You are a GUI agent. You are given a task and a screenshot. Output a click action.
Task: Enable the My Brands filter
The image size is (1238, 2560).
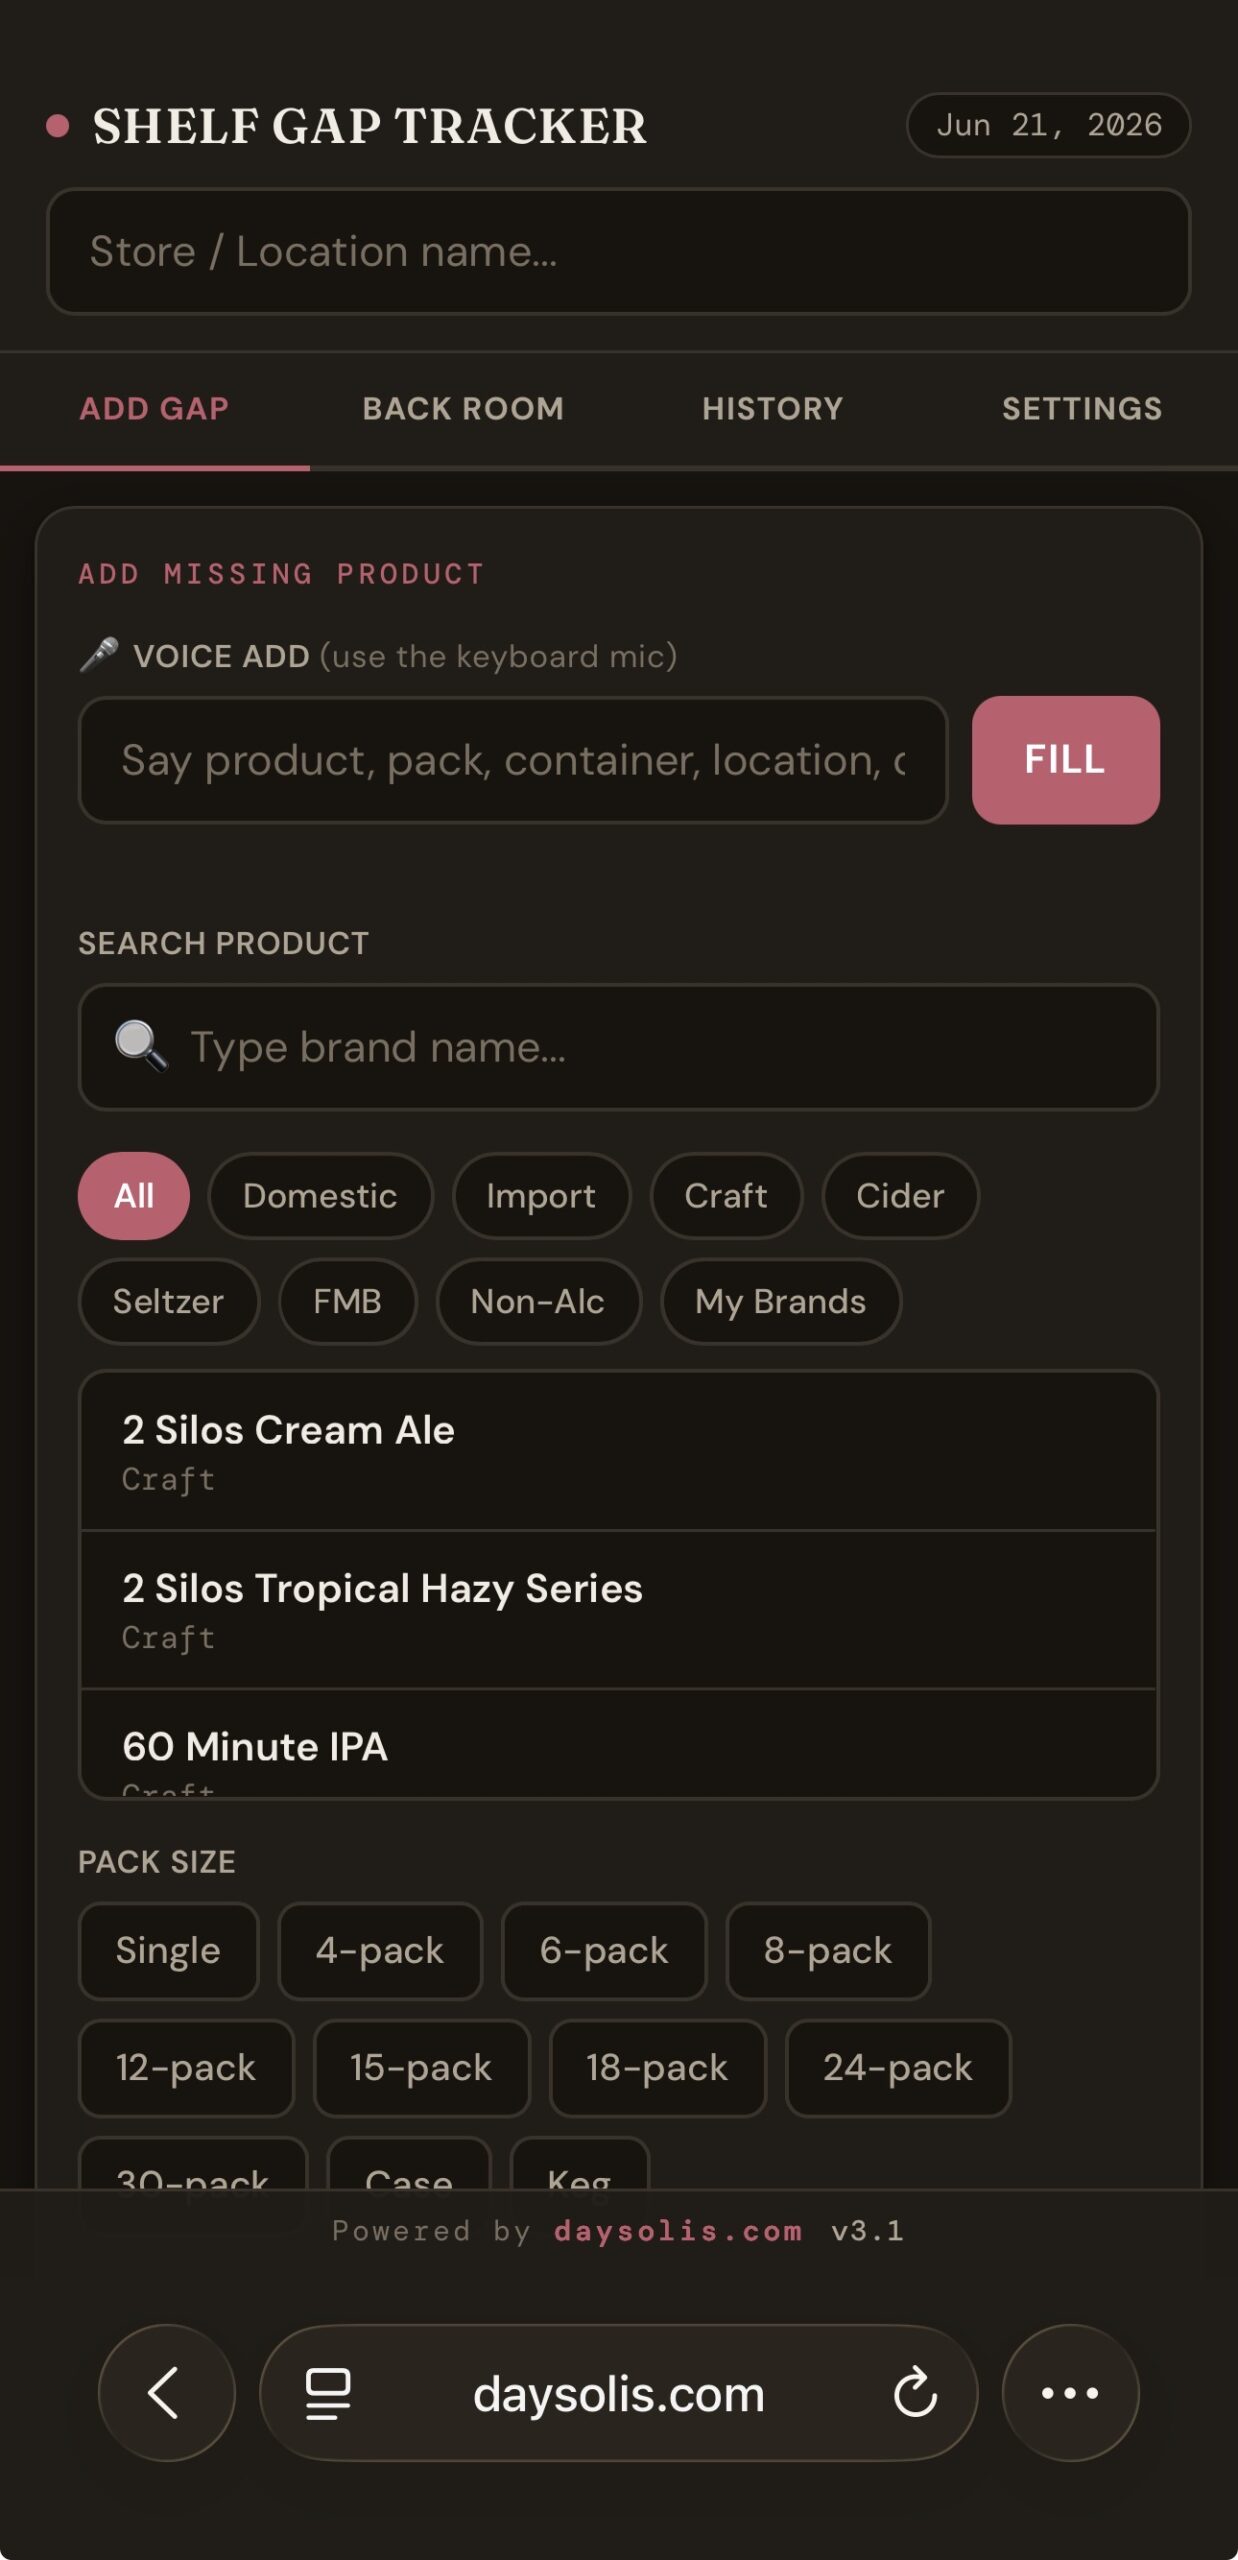(x=780, y=1302)
